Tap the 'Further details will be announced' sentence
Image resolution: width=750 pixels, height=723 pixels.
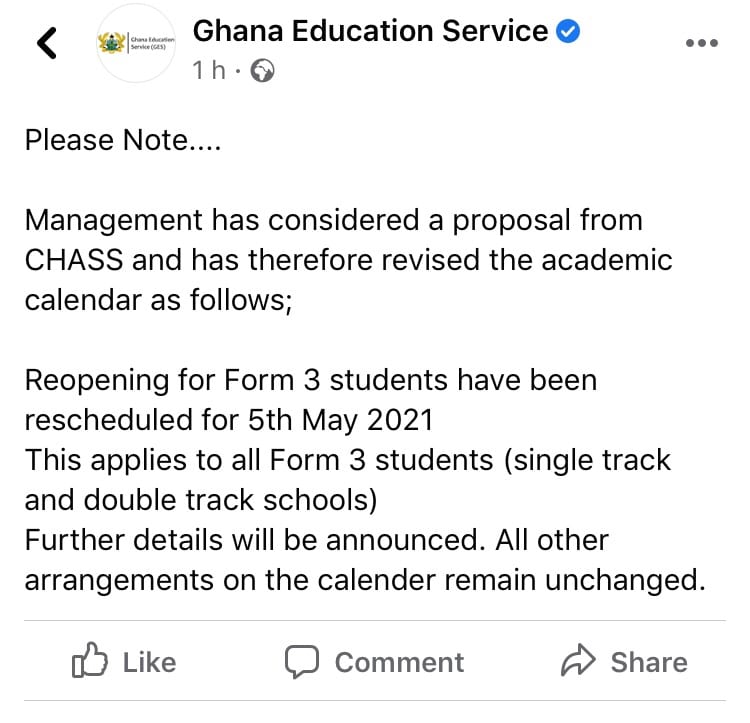252,540
